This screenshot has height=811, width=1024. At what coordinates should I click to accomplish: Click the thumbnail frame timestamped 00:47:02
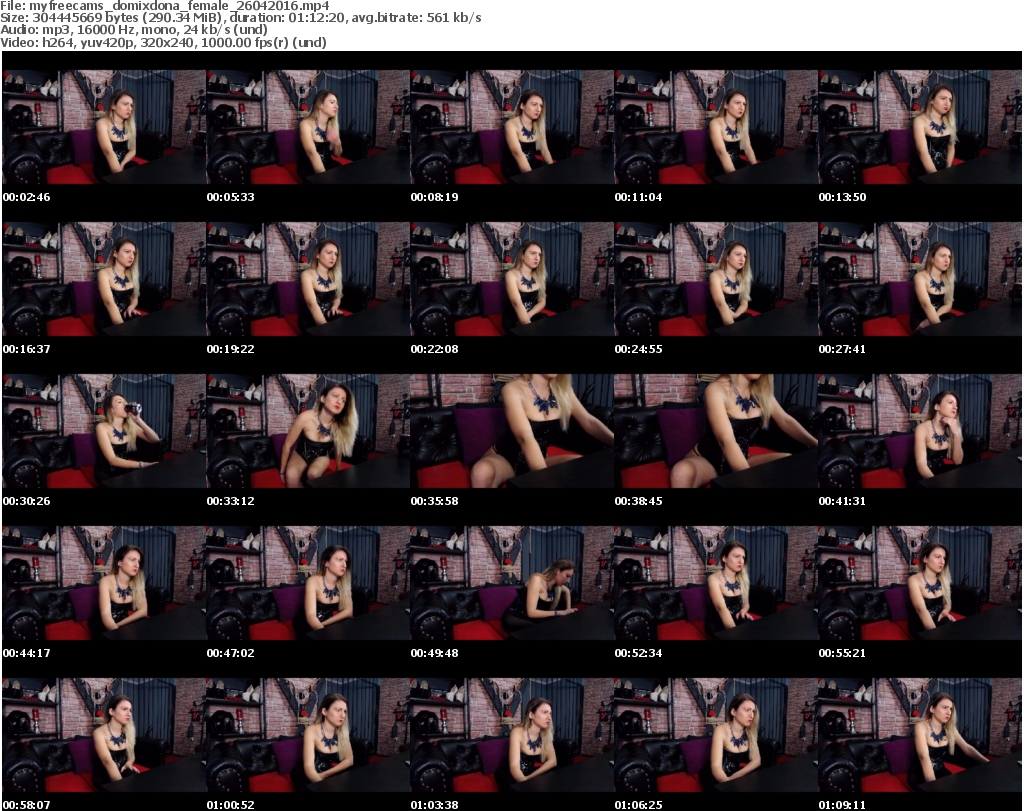[308, 583]
